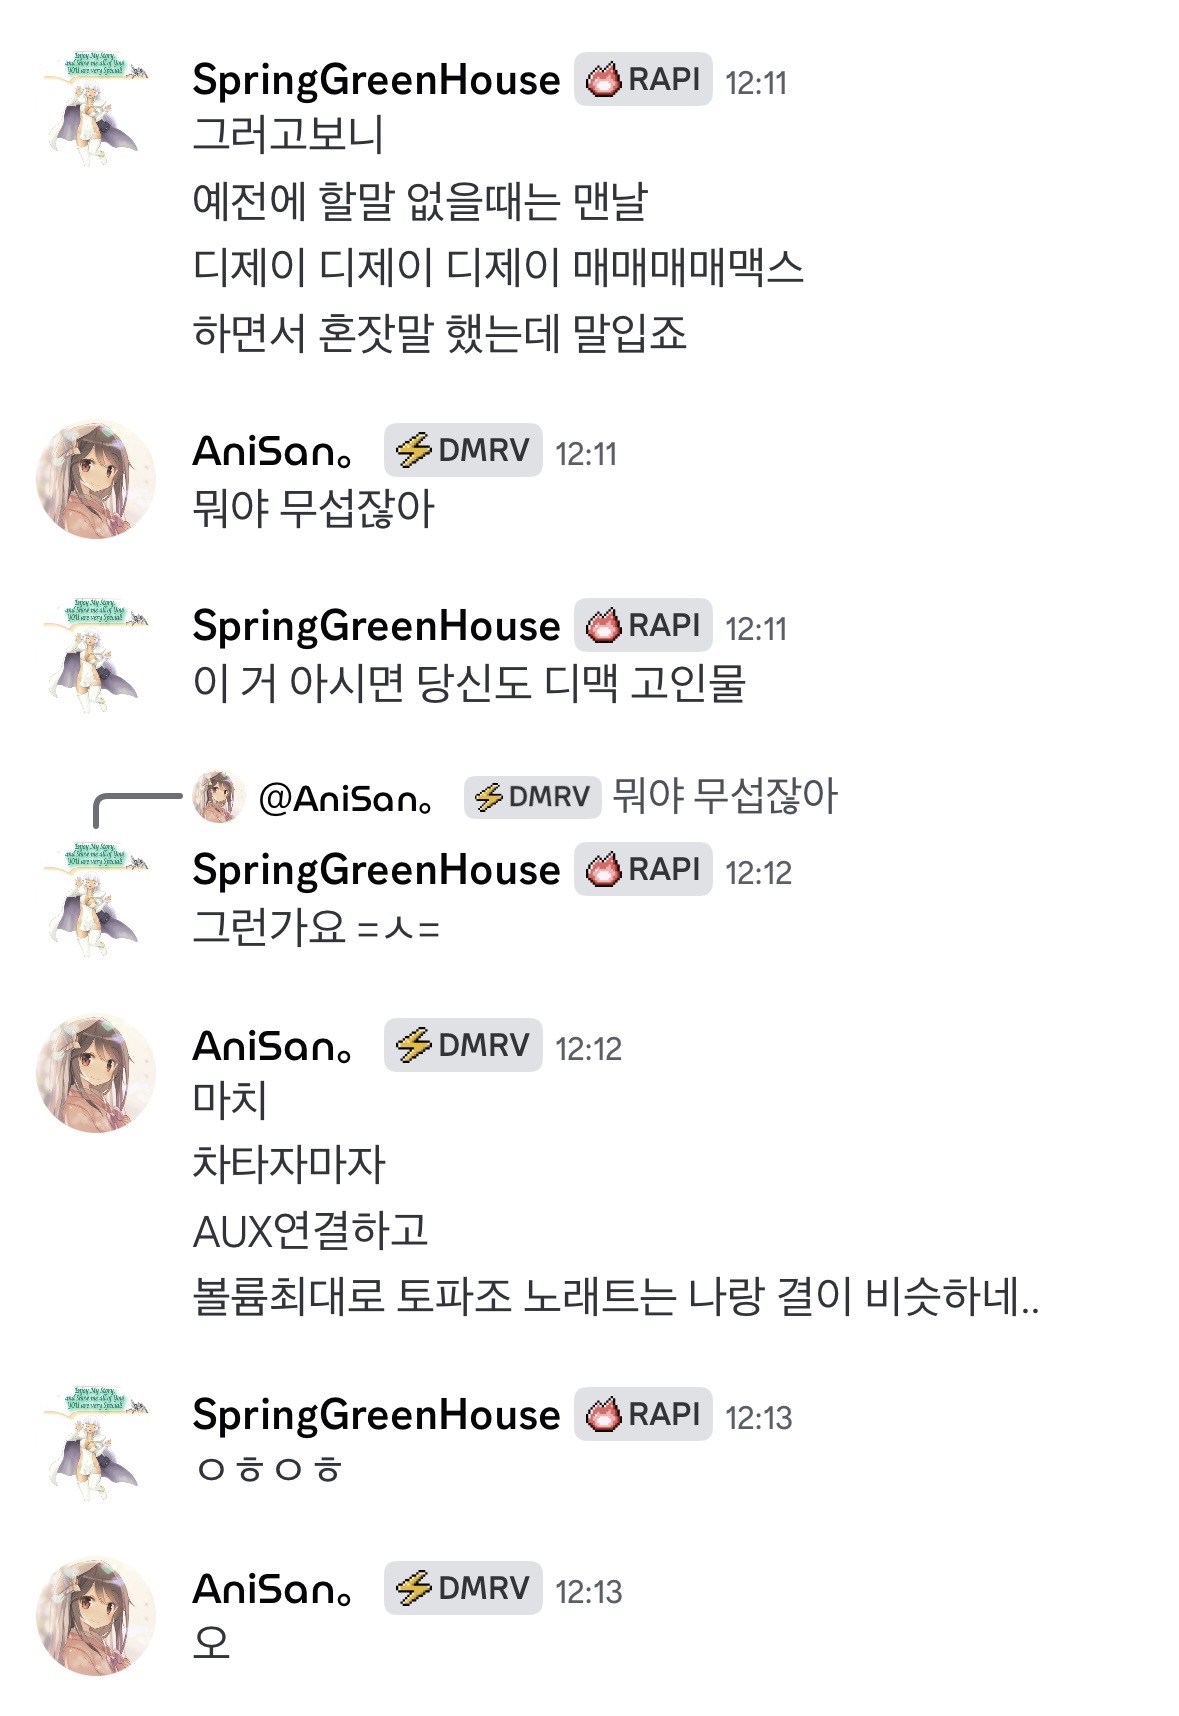Open the small avatar in the reply preview

(x=218, y=797)
